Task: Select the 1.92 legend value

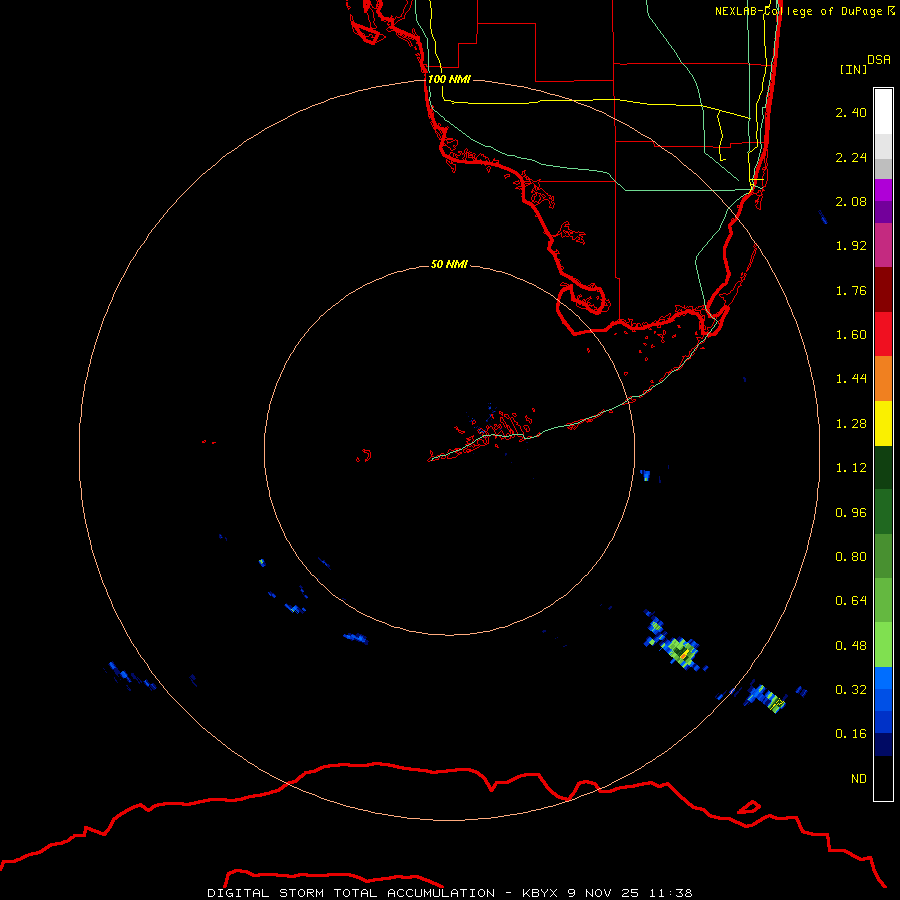Action: click(851, 246)
